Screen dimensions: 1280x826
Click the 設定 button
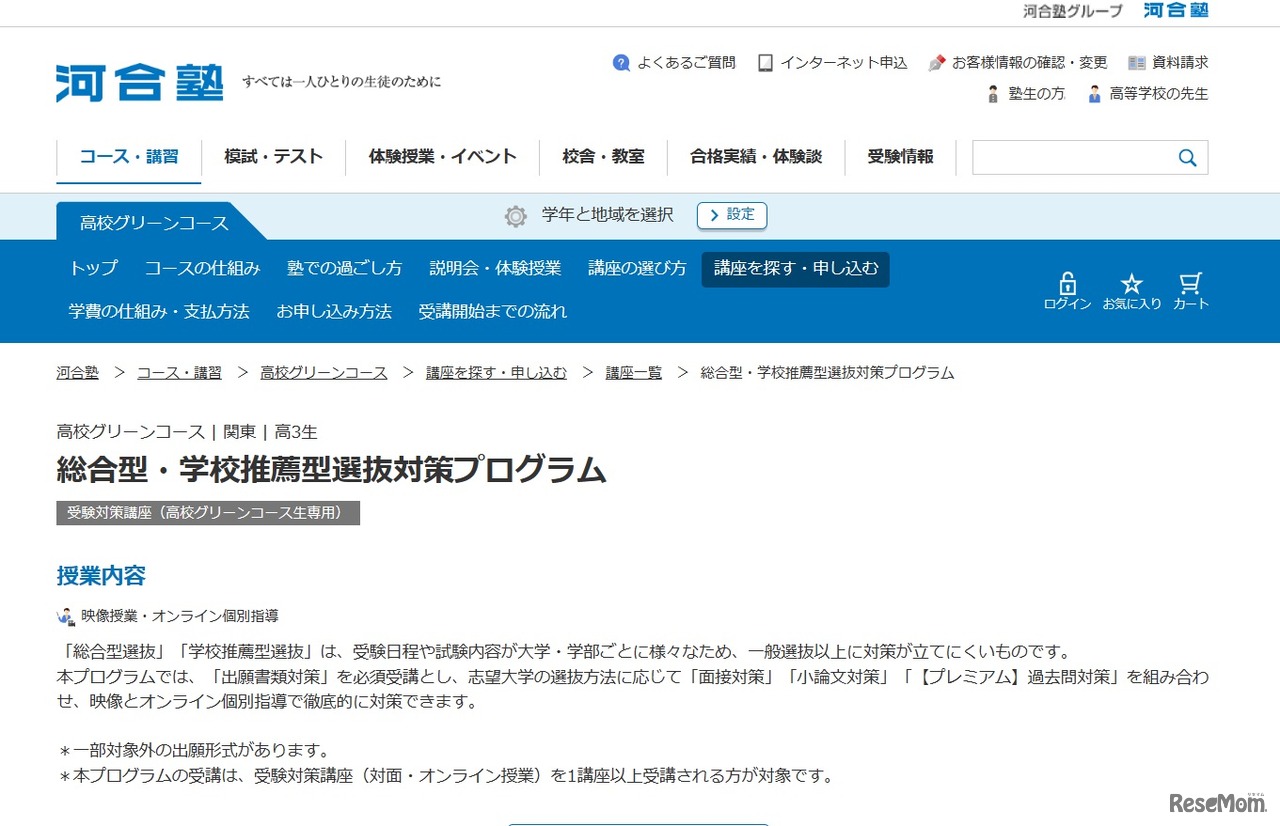732,215
